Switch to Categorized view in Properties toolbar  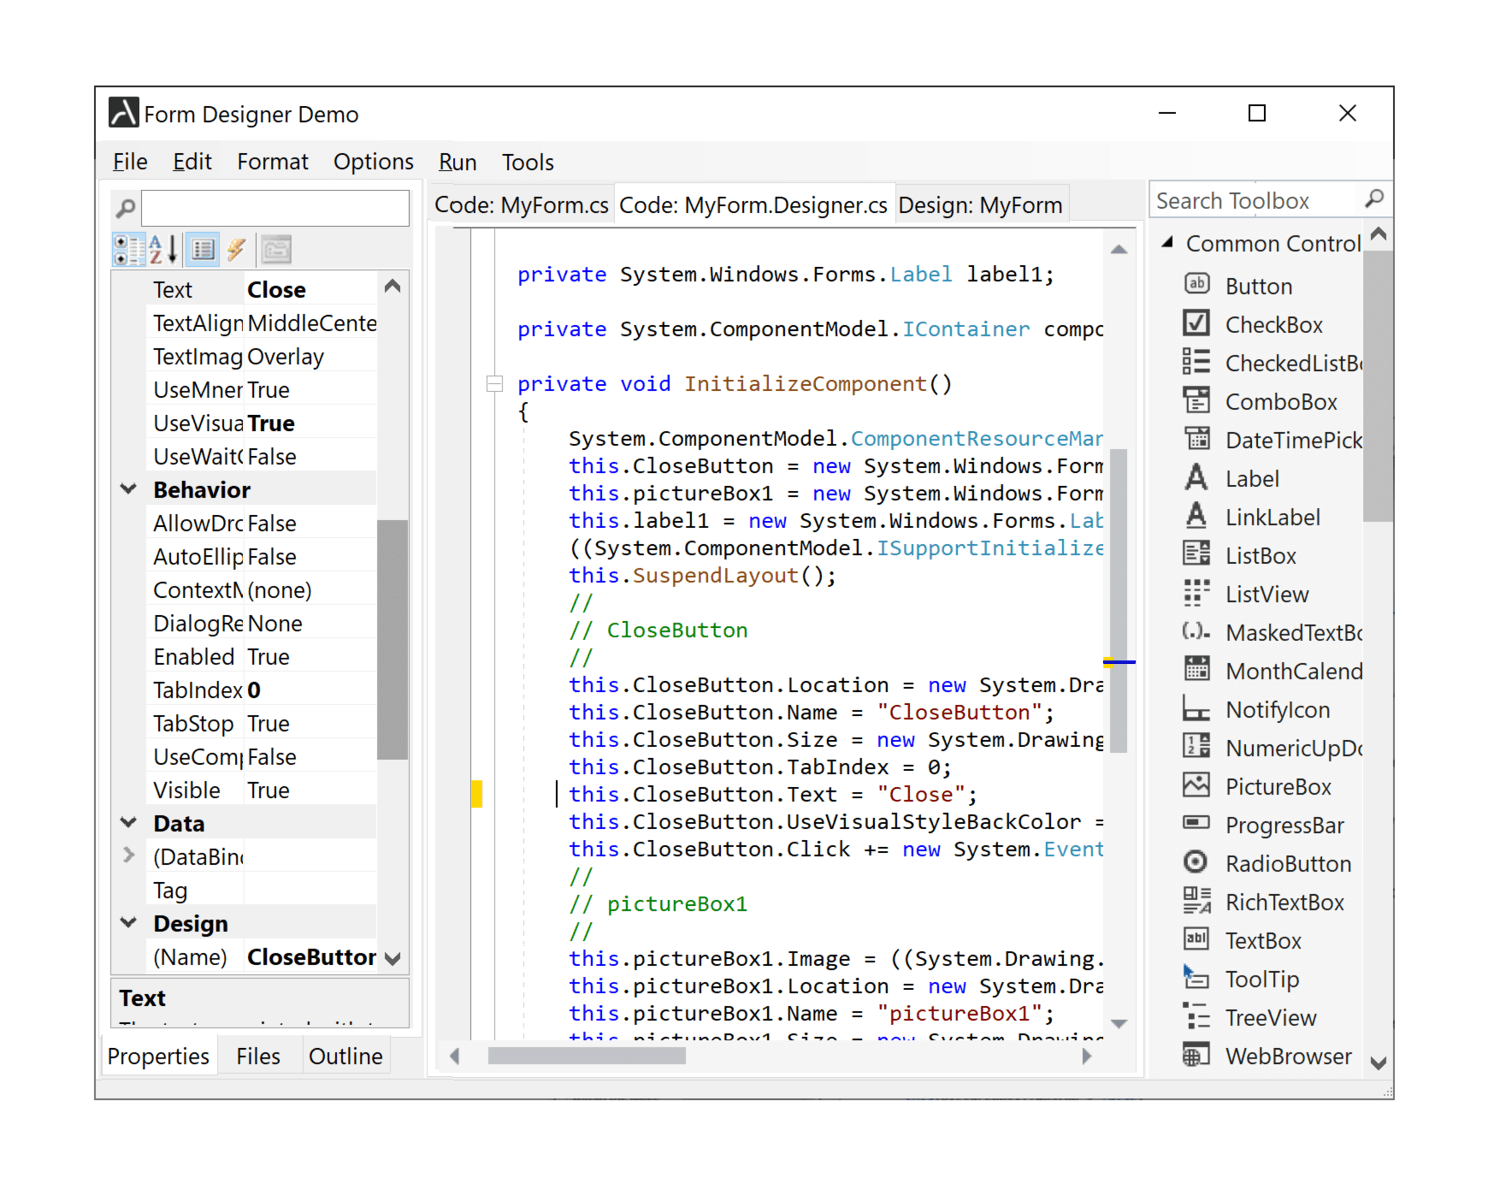click(129, 249)
